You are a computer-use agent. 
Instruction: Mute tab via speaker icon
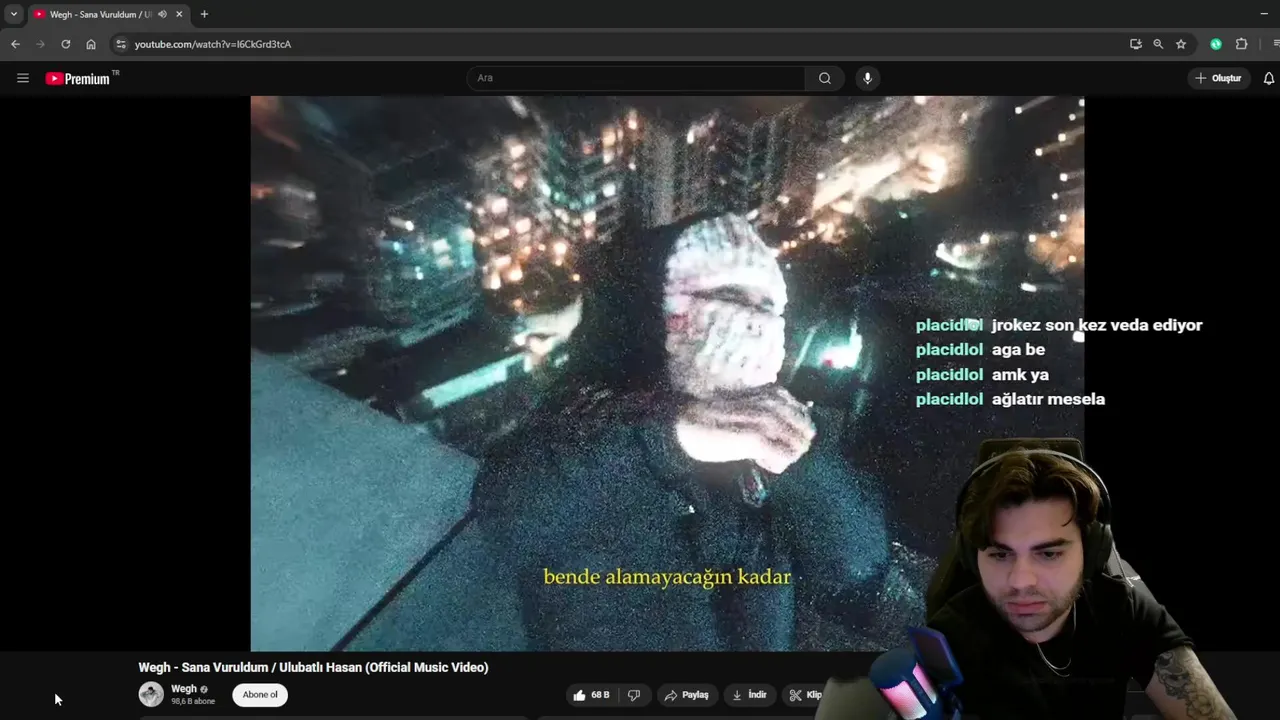point(162,14)
